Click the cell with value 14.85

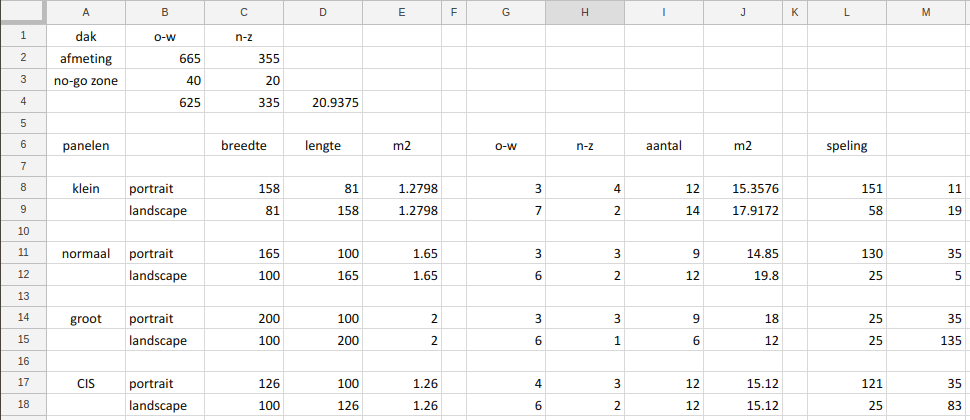coord(742,254)
